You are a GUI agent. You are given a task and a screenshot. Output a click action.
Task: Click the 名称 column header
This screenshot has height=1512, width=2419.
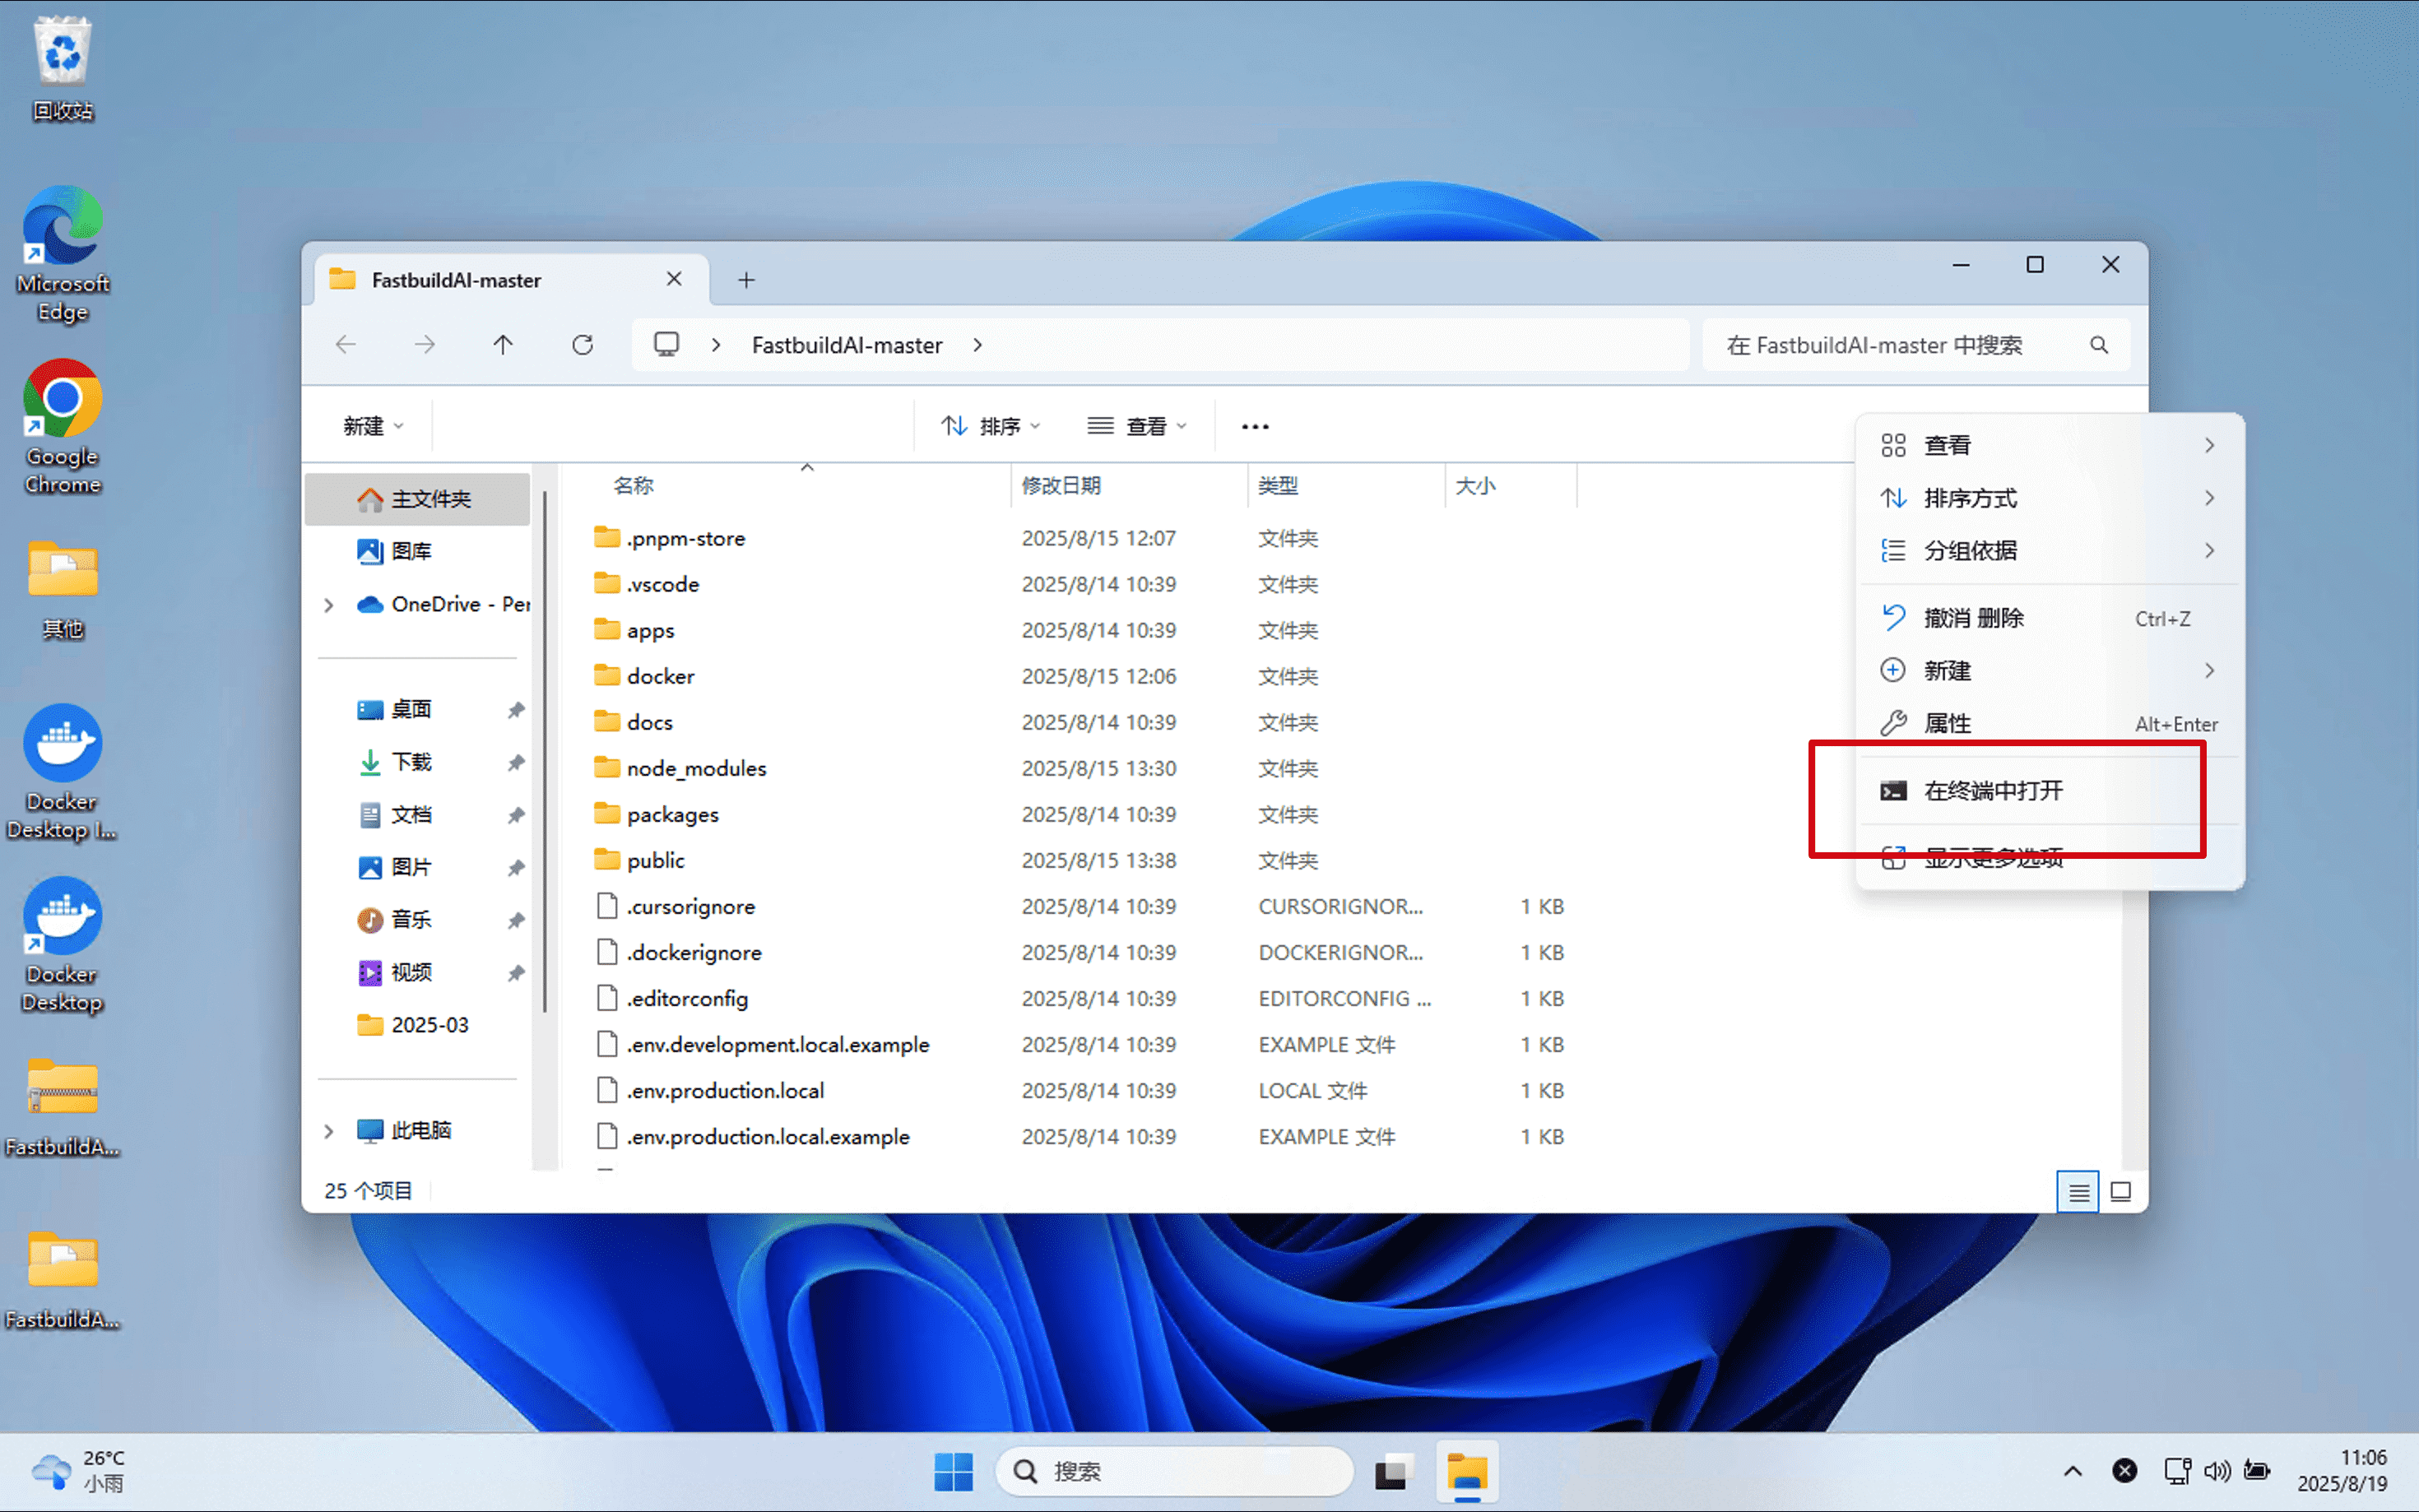pos(634,486)
